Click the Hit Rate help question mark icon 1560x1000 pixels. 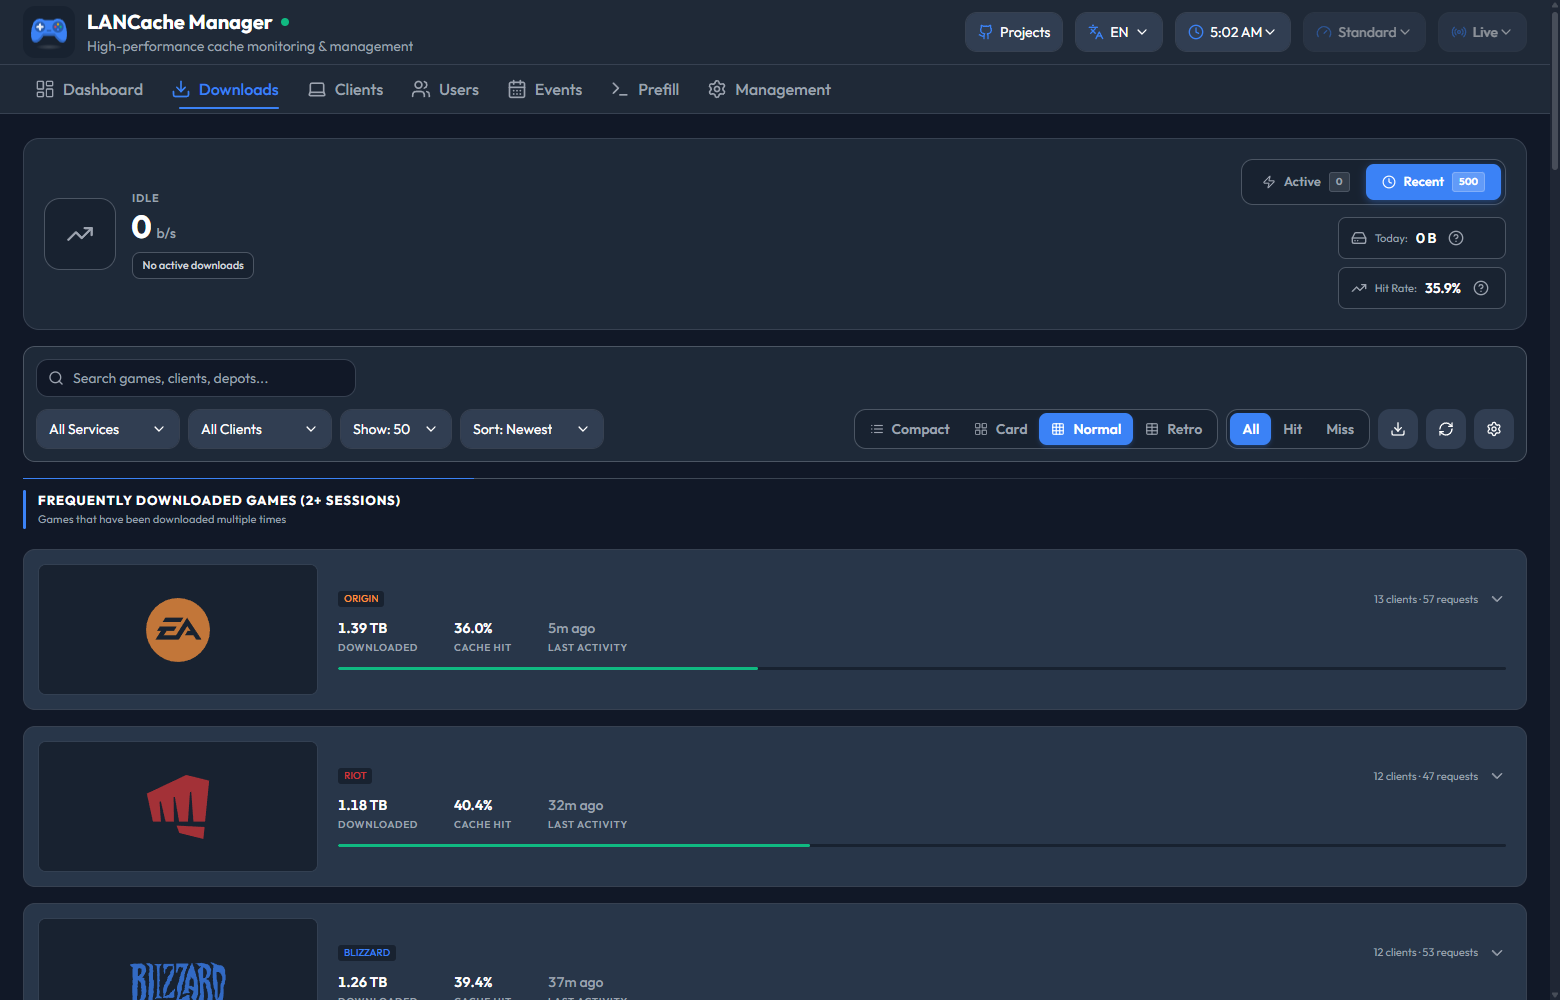1481,288
